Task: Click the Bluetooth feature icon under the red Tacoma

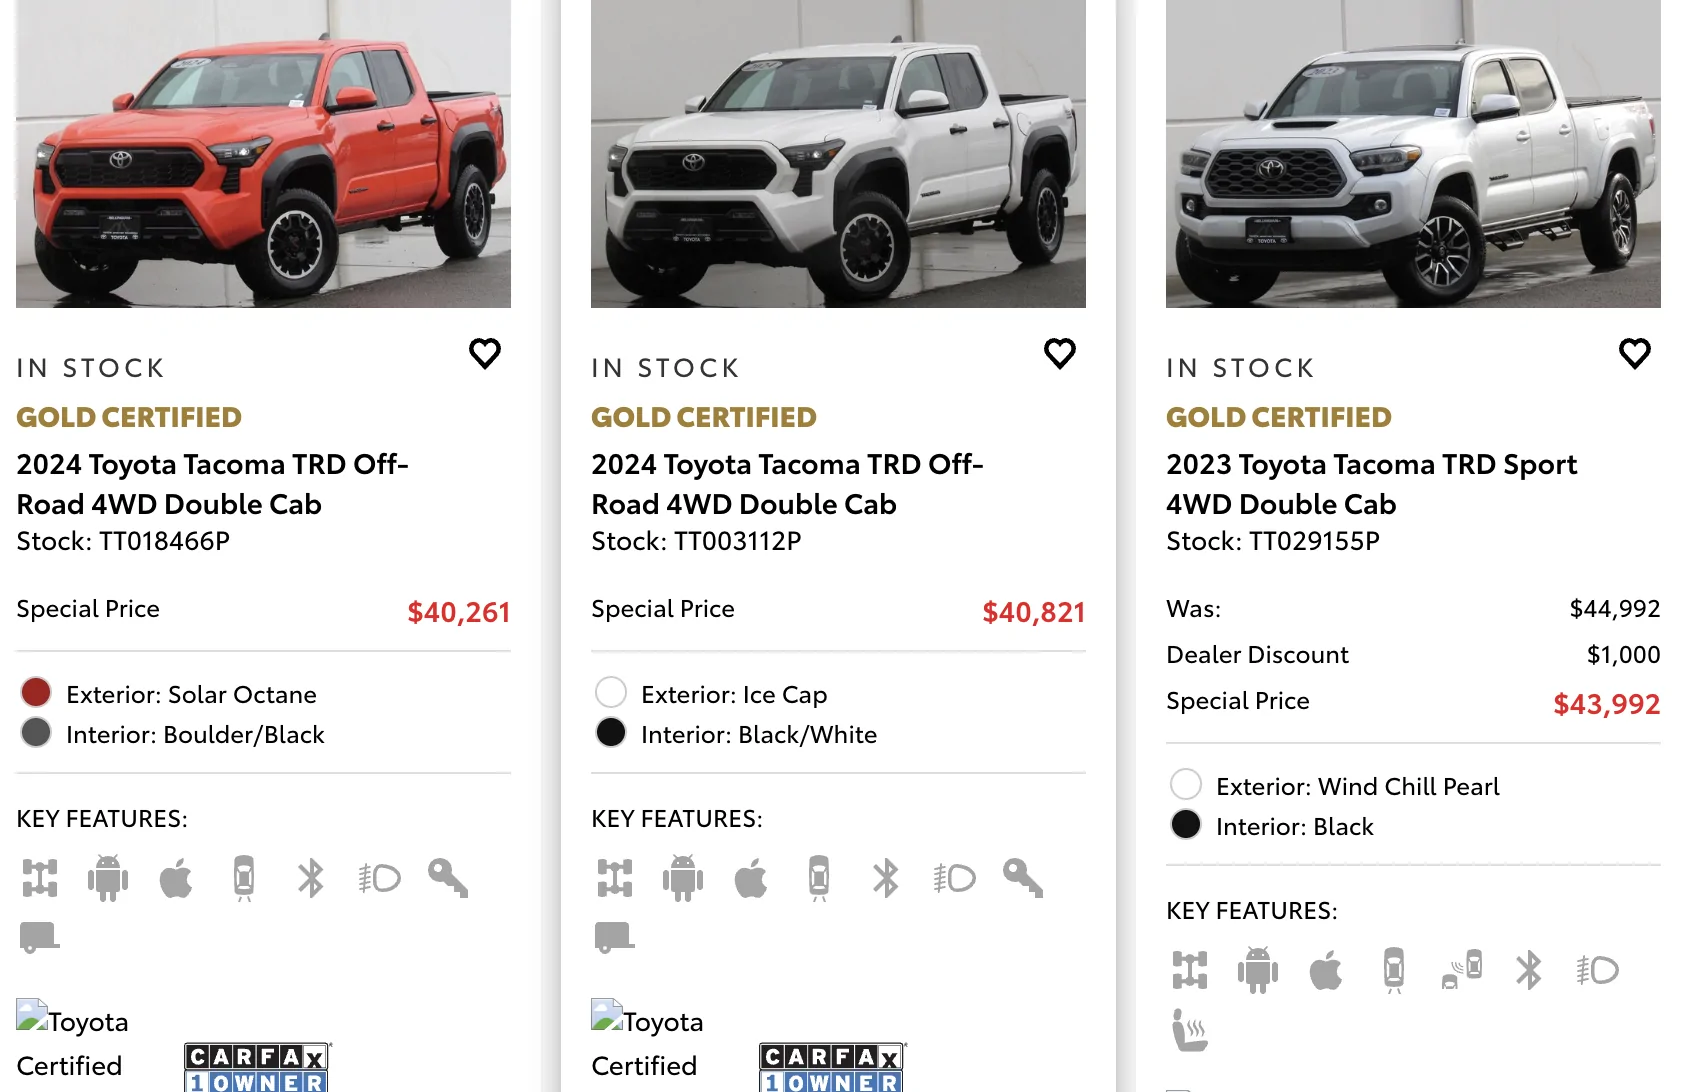Action: click(x=310, y=878)
